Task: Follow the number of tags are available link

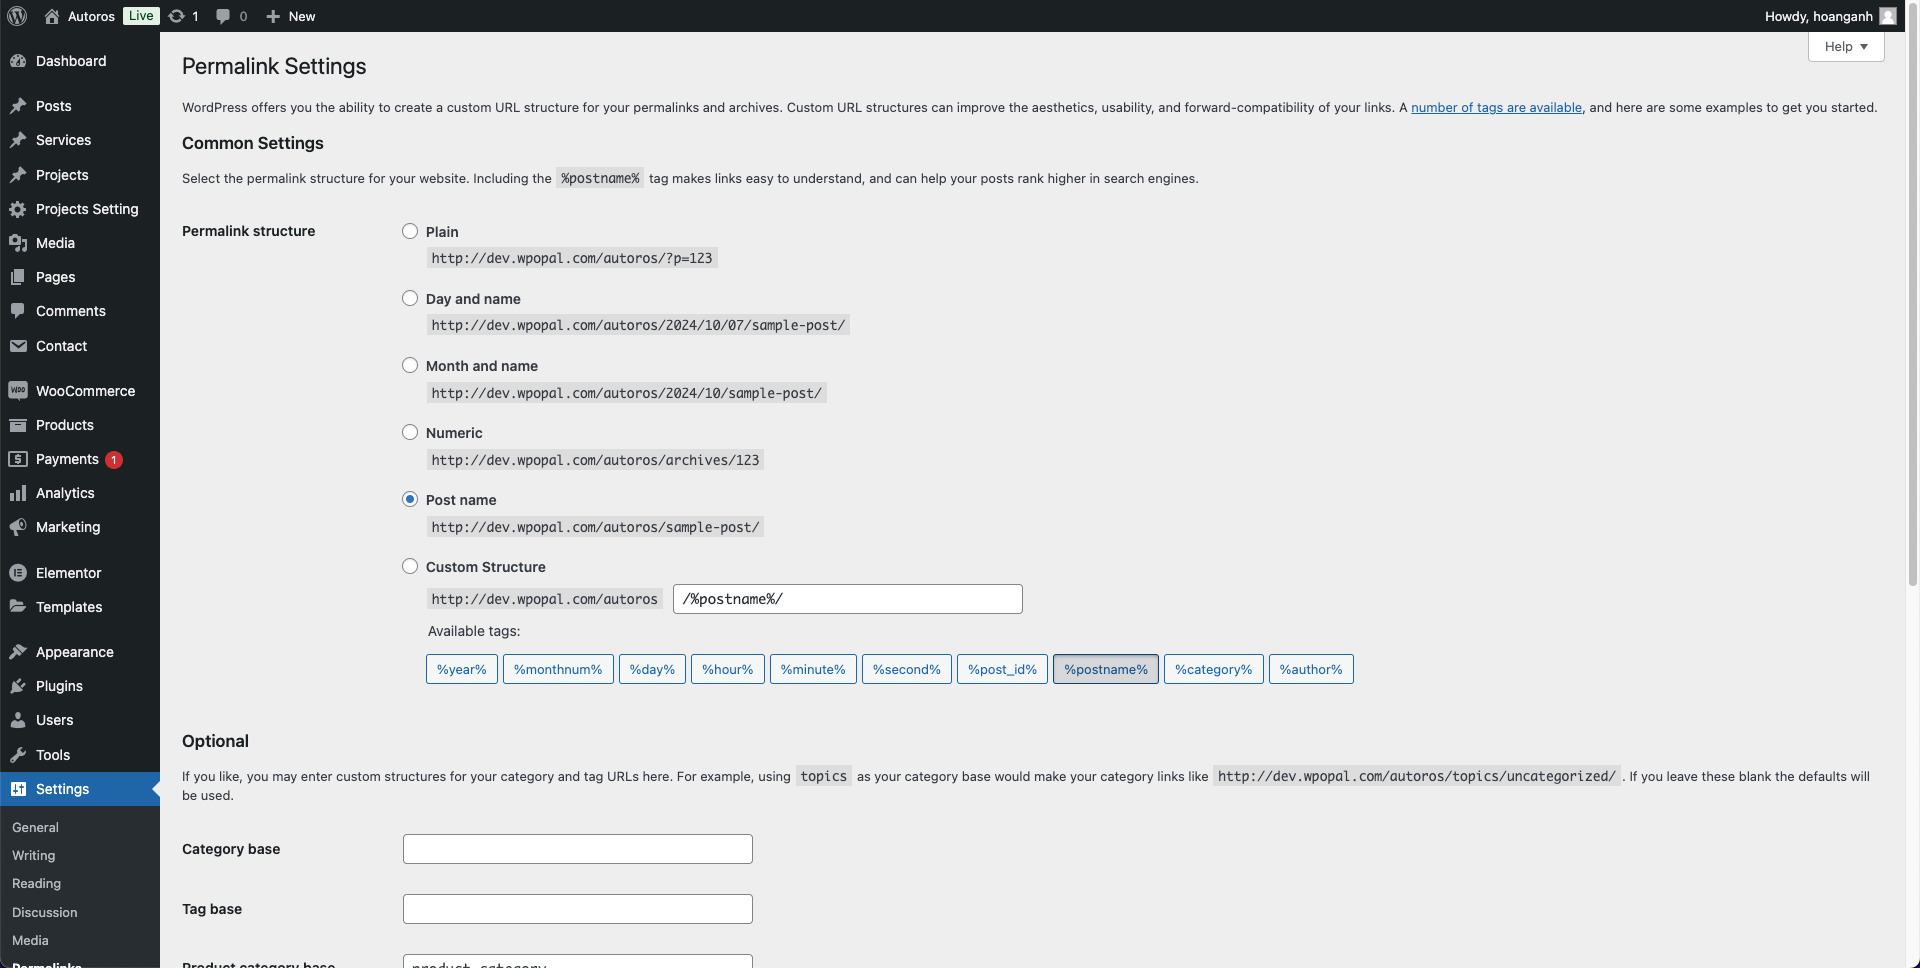Action: pos(1496,107)
